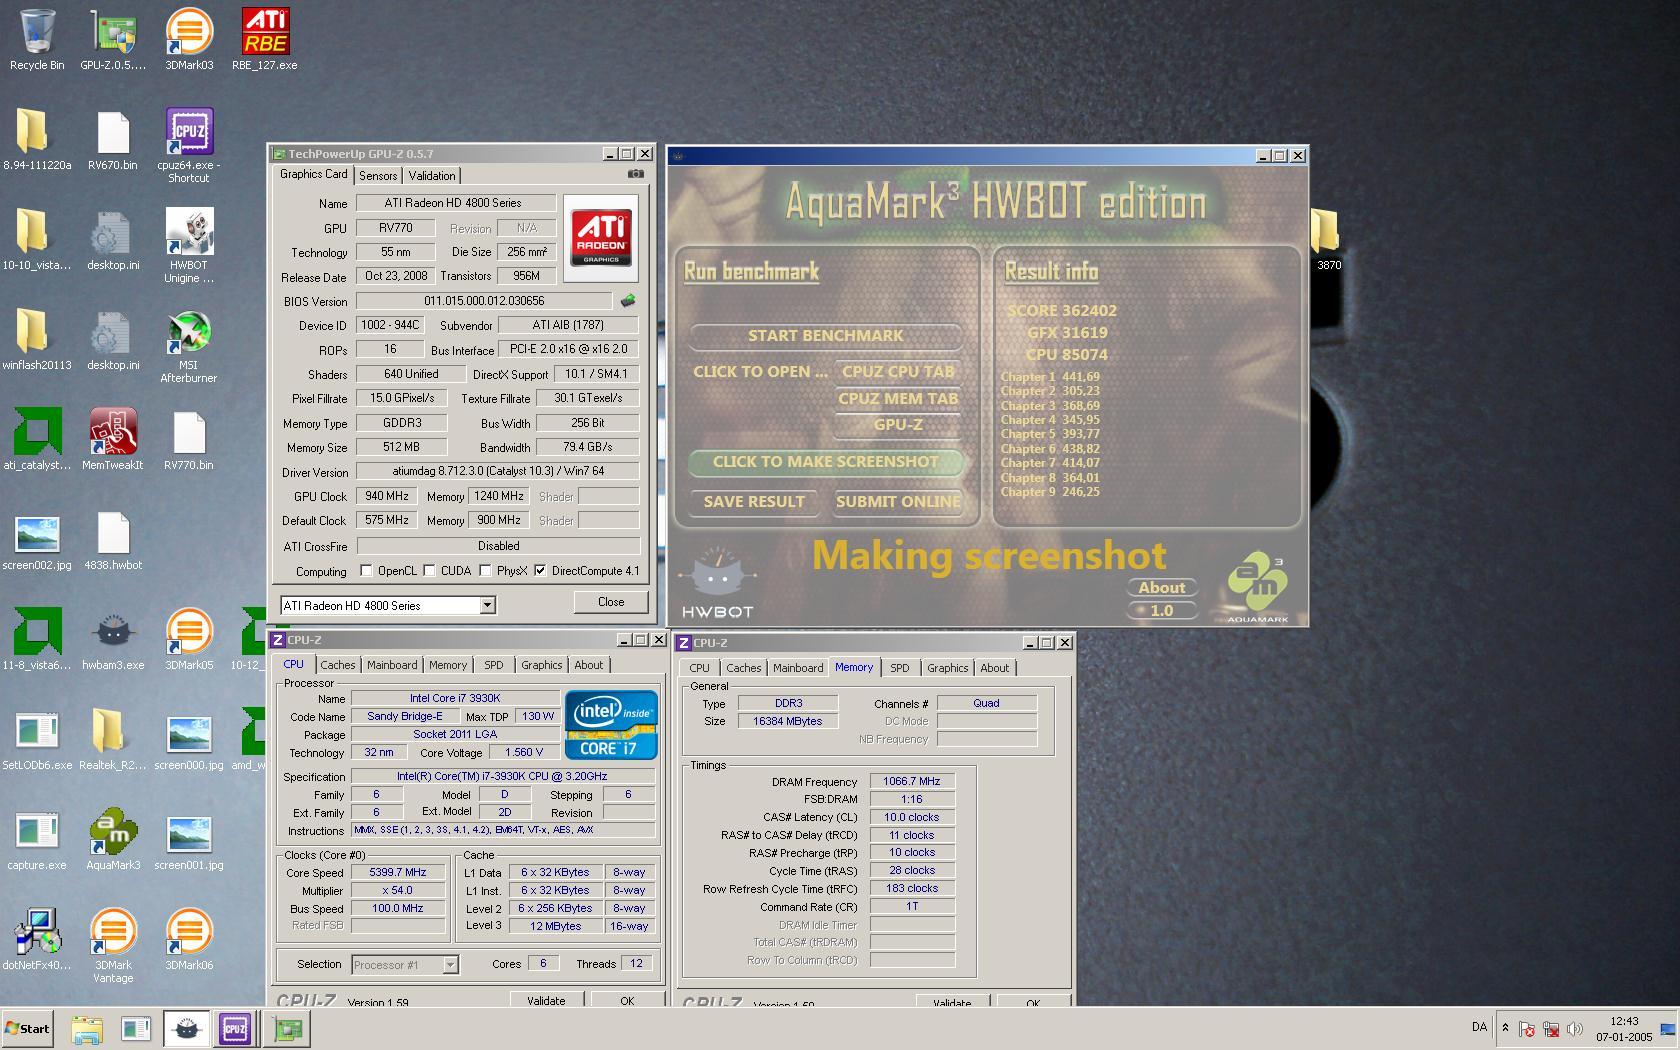Click the CPUZ CPU TAB button
This screenshot has height=1050, width=1680.
pos(898,372)
